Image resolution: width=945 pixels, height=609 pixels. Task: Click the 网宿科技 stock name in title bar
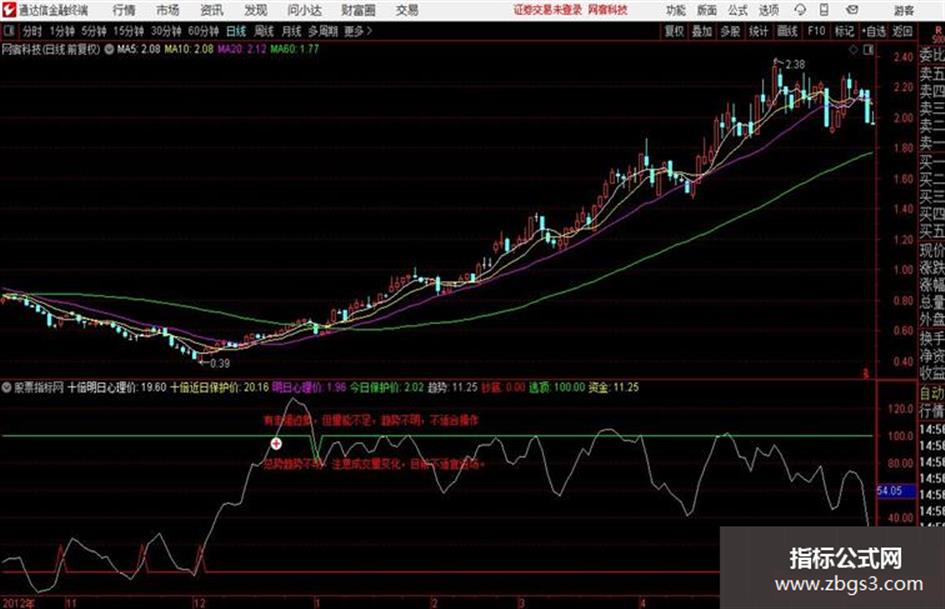[x=608, y=10]
